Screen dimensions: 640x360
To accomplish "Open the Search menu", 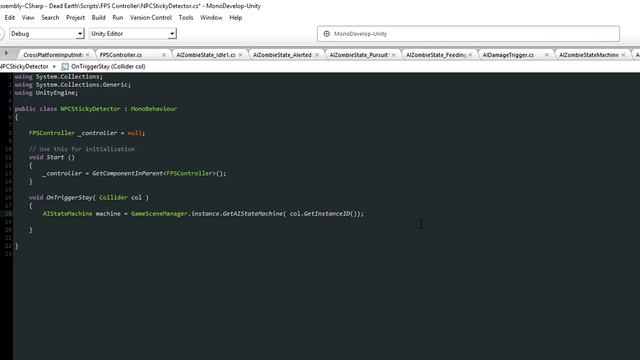I will [50, 18].
